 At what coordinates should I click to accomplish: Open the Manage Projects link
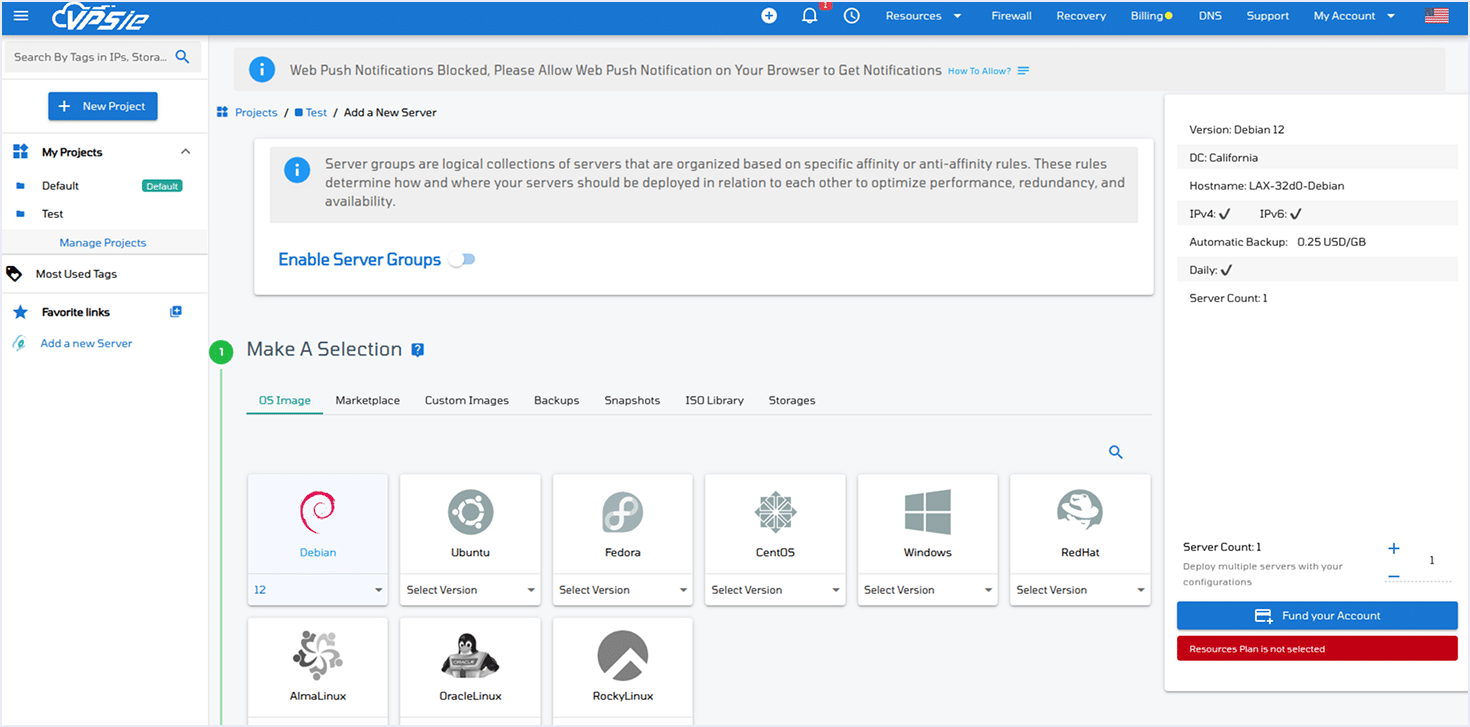(103, 243)
